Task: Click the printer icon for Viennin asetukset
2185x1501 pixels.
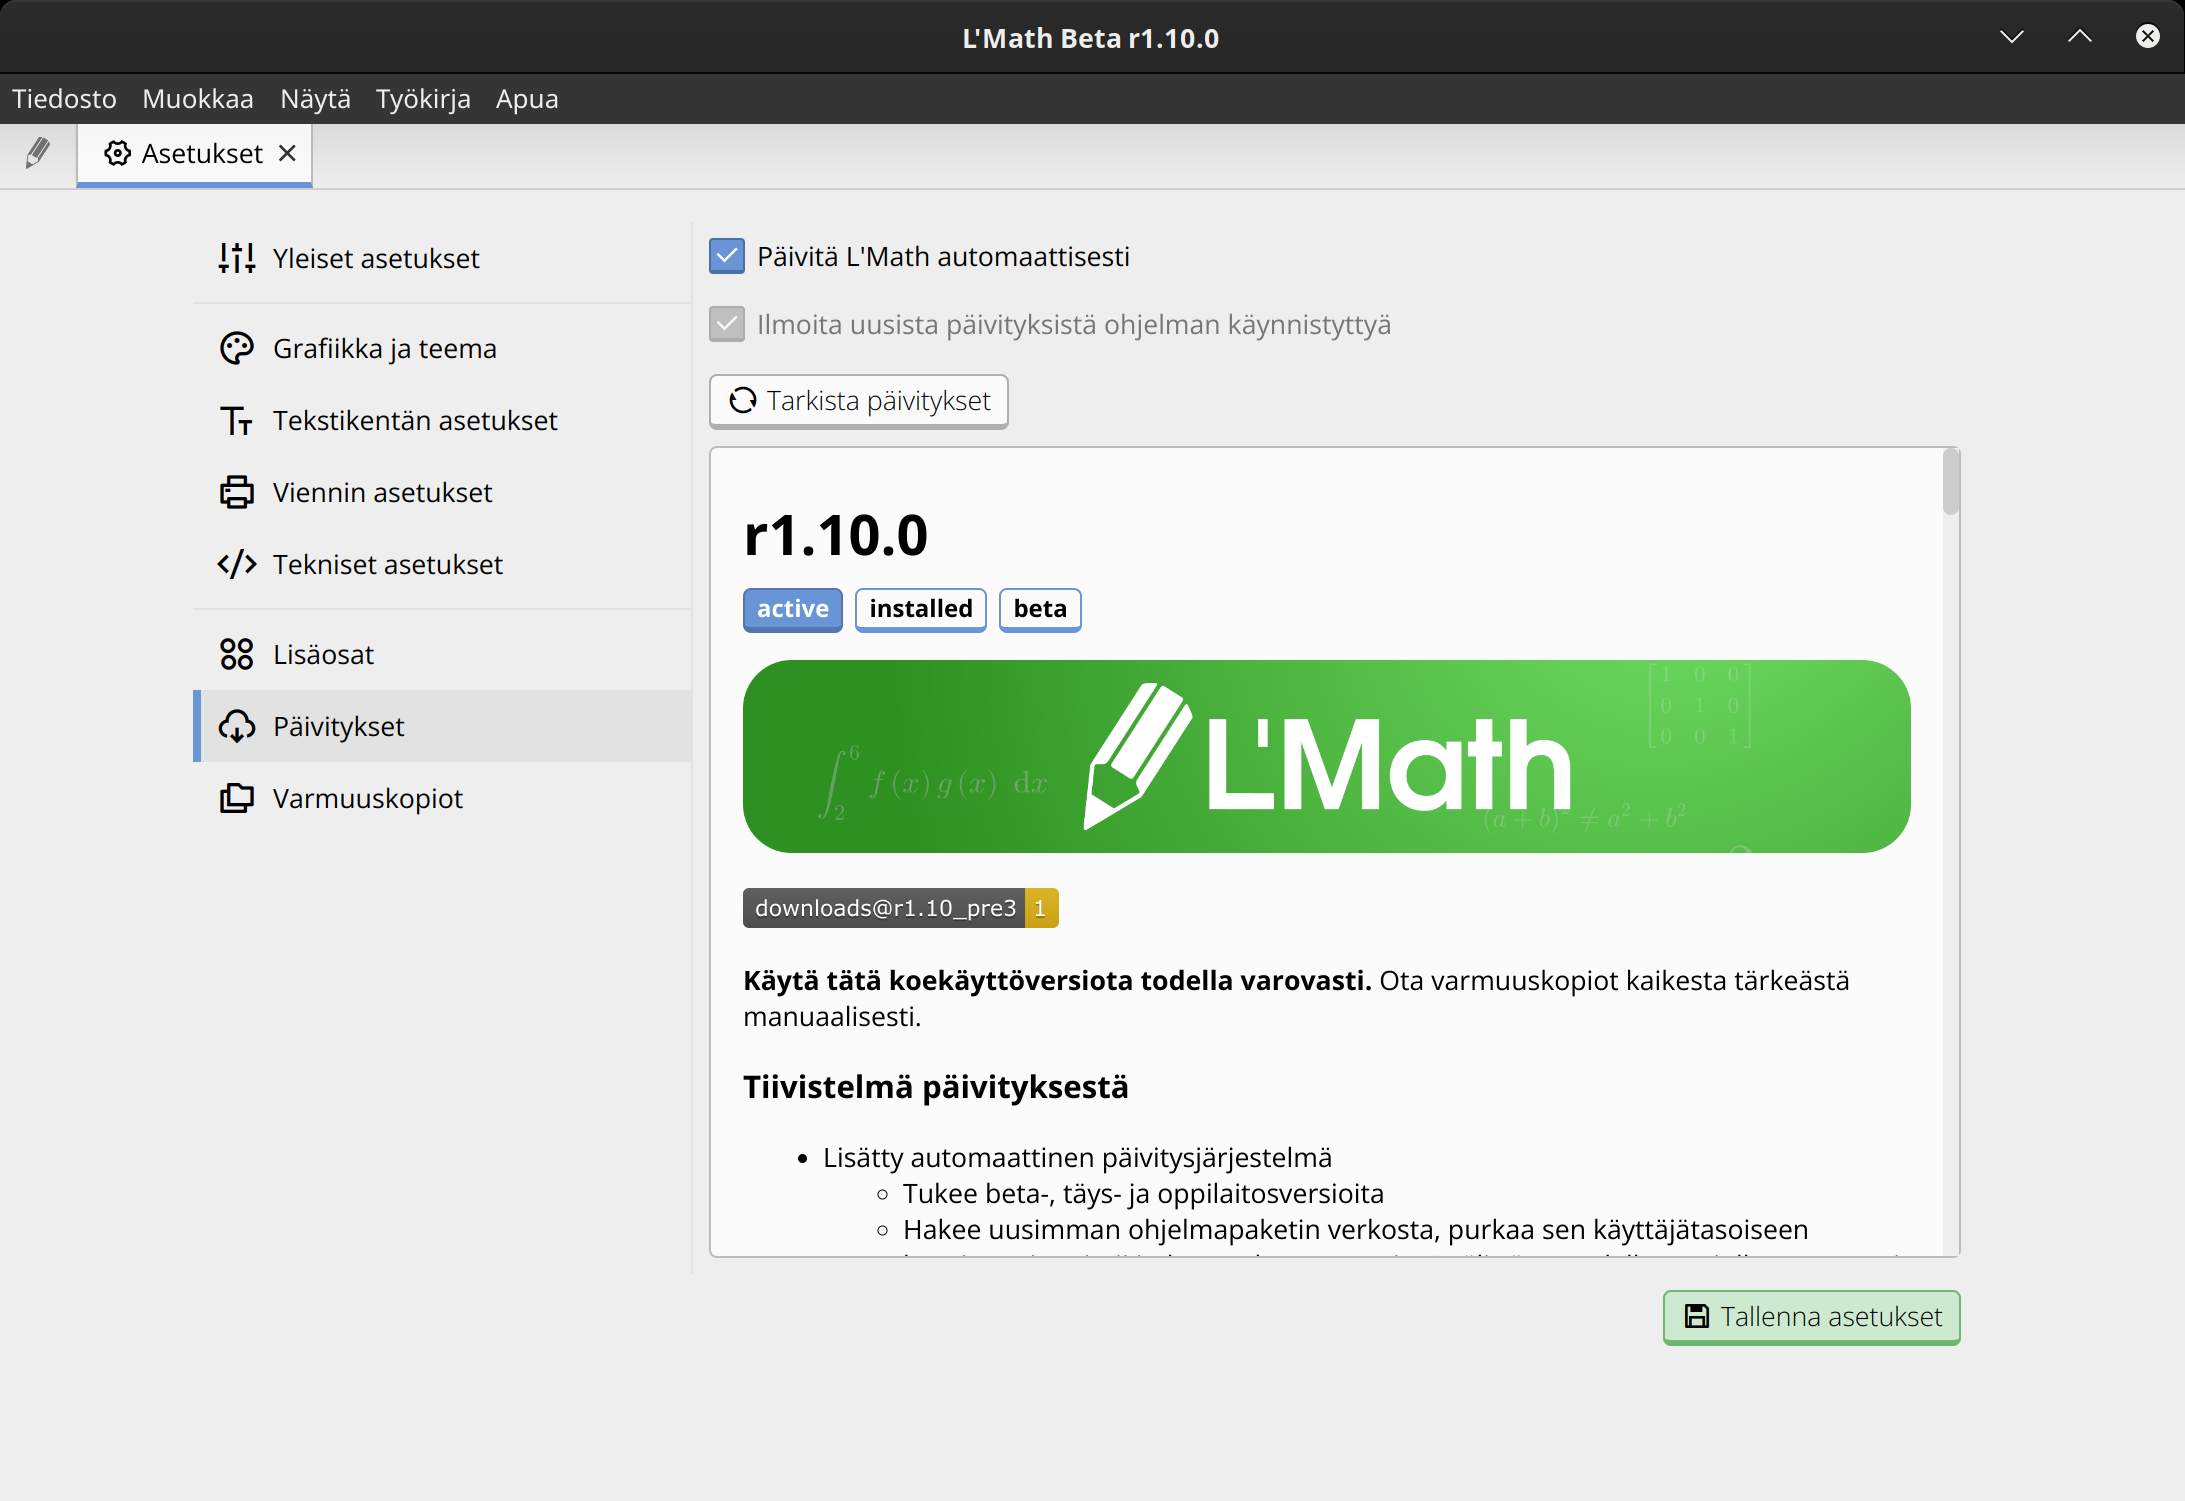Action: point(237,492)
